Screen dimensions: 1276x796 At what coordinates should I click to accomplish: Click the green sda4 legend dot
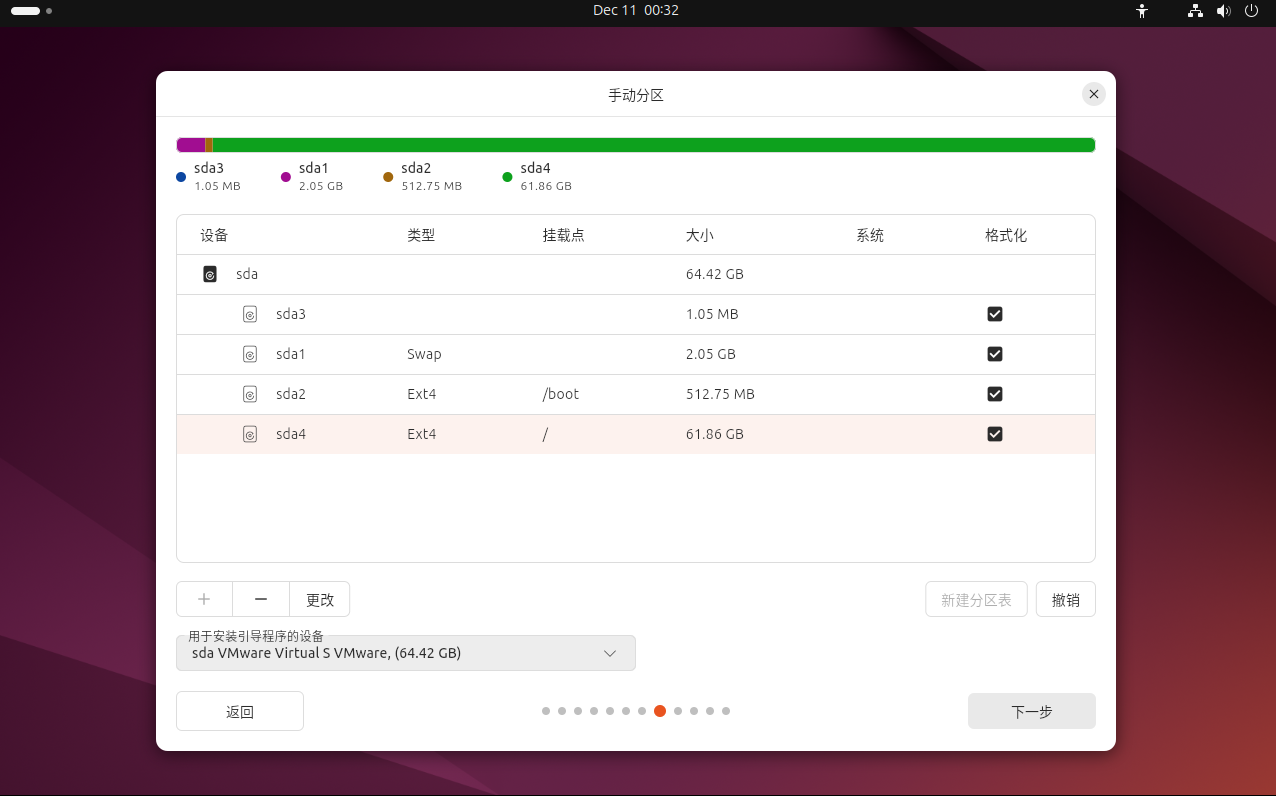tap(507, 177)
